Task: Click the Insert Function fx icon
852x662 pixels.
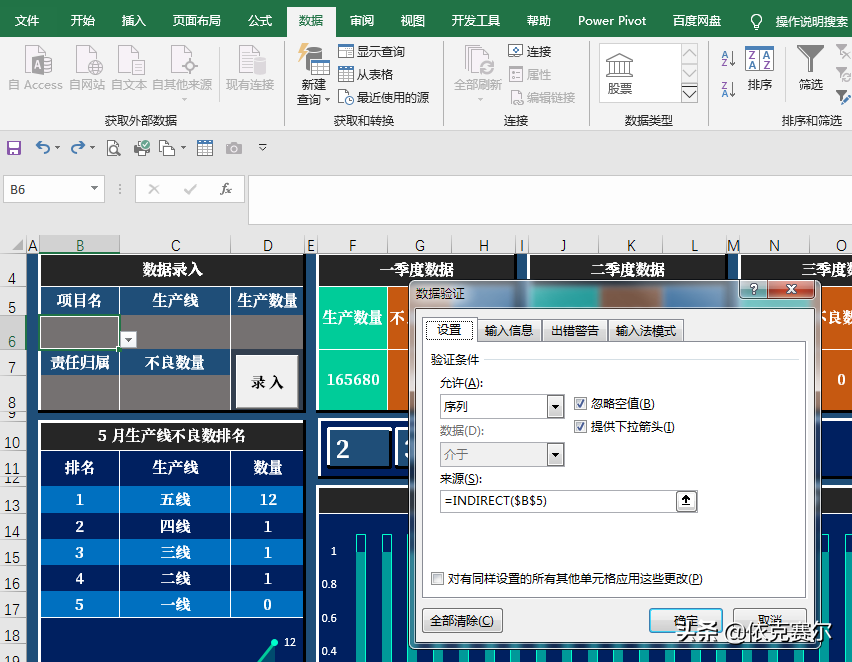Action: click(225, 189)
